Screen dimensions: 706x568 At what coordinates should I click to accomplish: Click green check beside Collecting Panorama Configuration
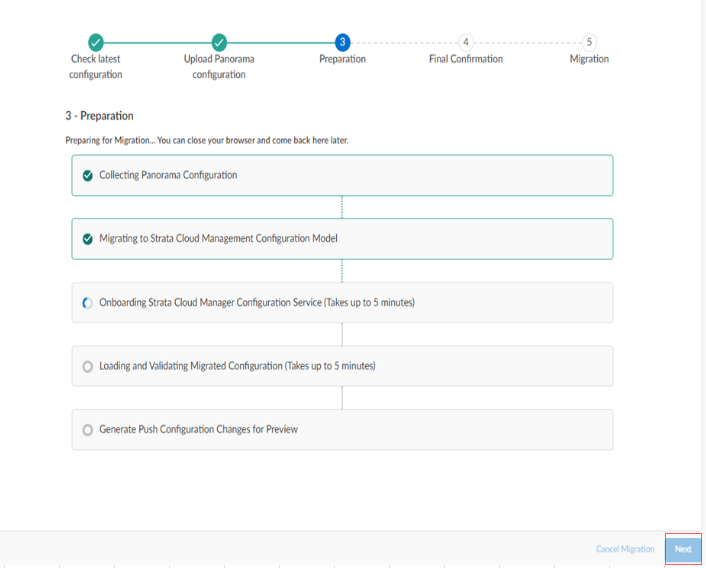88,176
